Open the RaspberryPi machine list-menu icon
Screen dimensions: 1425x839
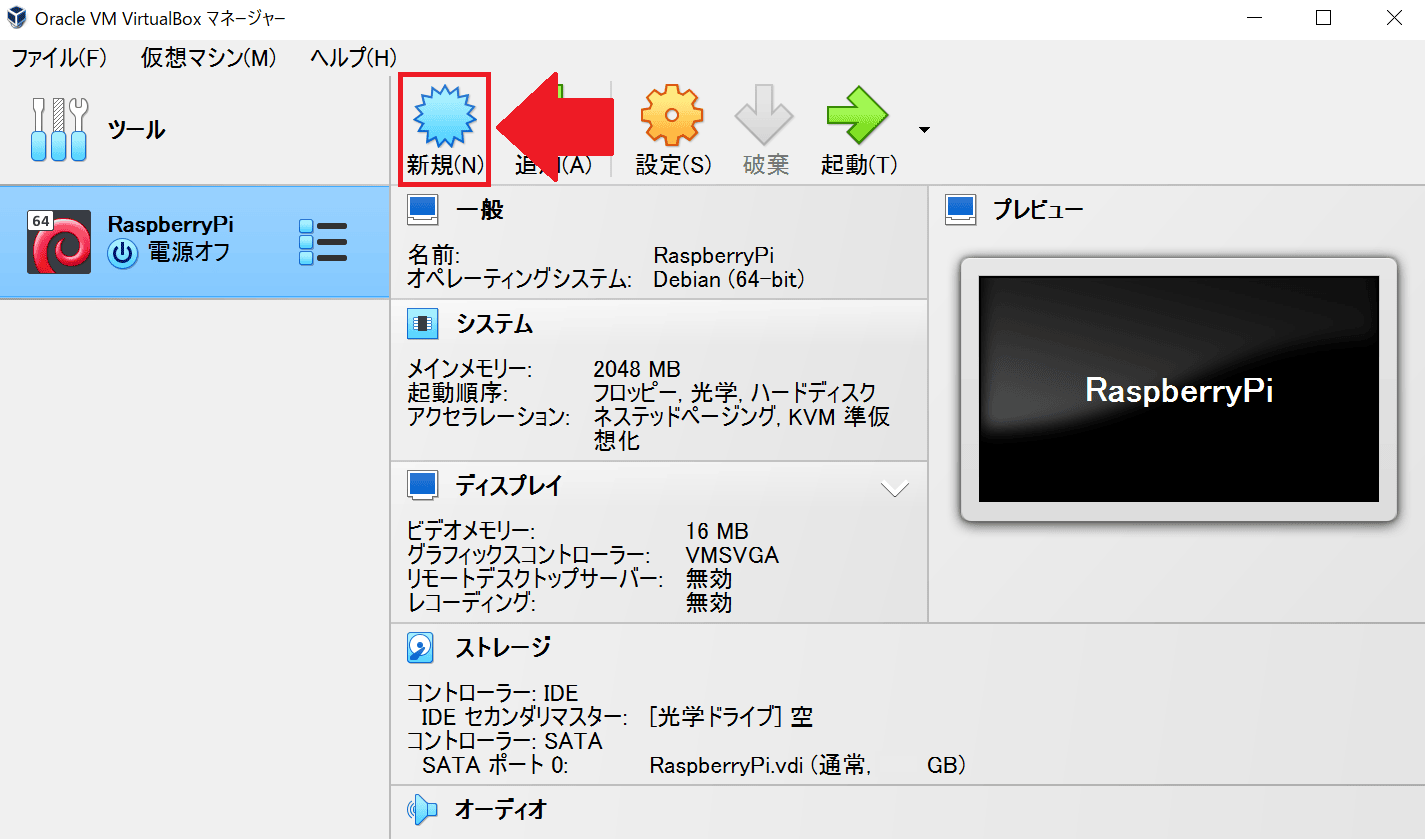pyautogui.click(x=323, y=242)
